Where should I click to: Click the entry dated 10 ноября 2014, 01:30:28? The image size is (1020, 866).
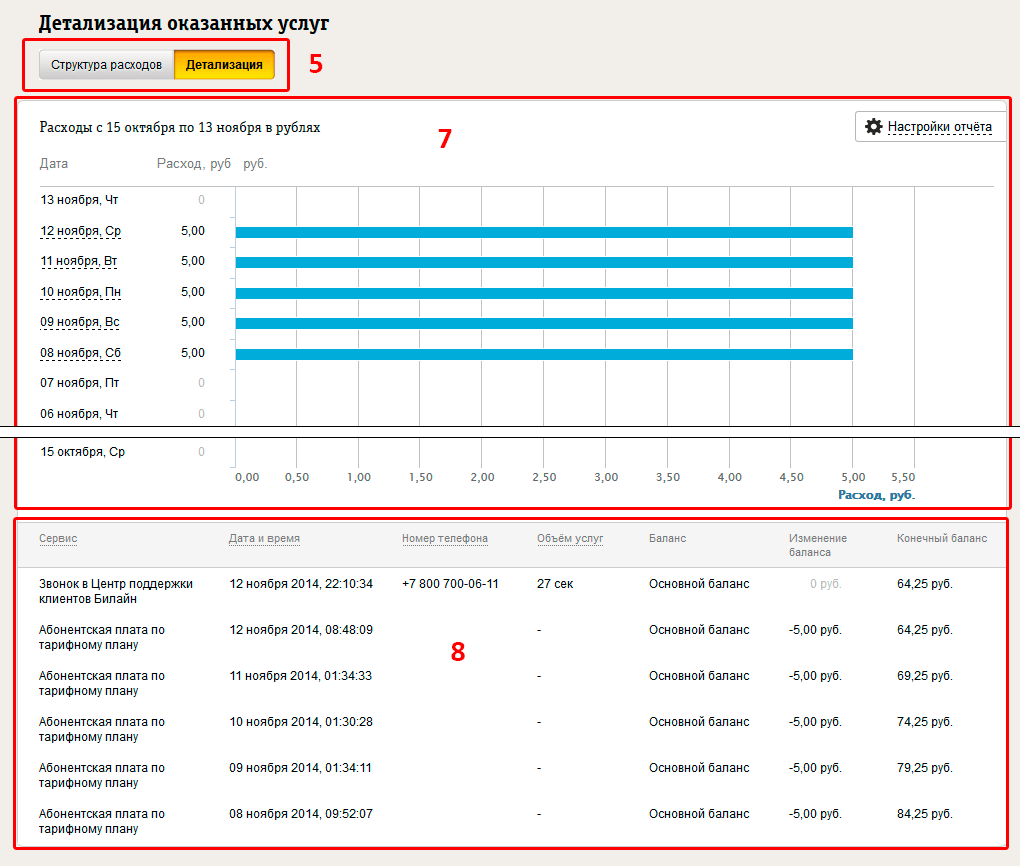coord(301,722)
